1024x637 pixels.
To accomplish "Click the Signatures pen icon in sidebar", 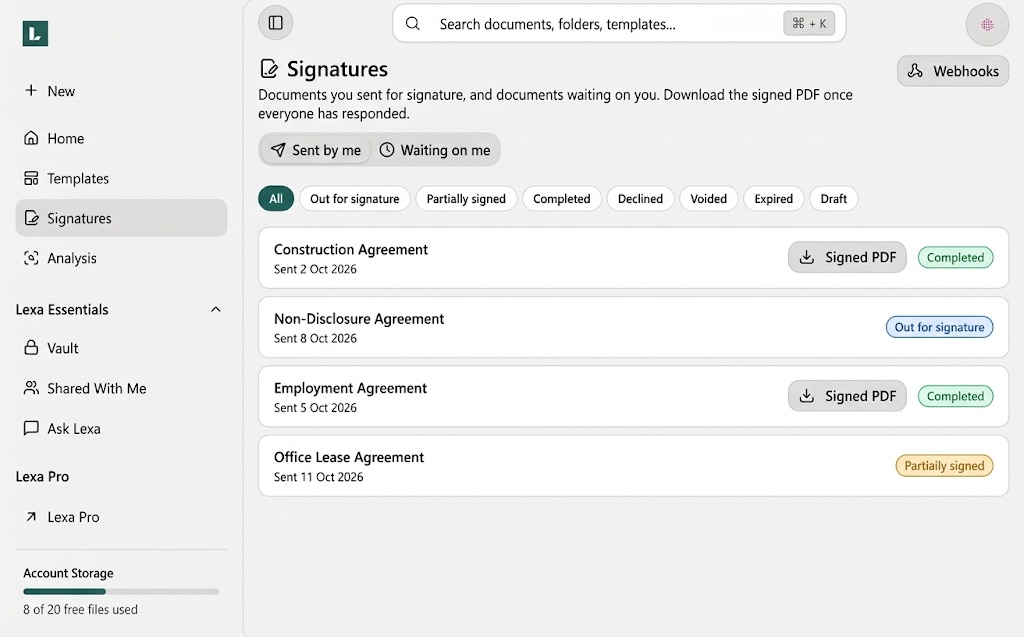I will (31, 218).
